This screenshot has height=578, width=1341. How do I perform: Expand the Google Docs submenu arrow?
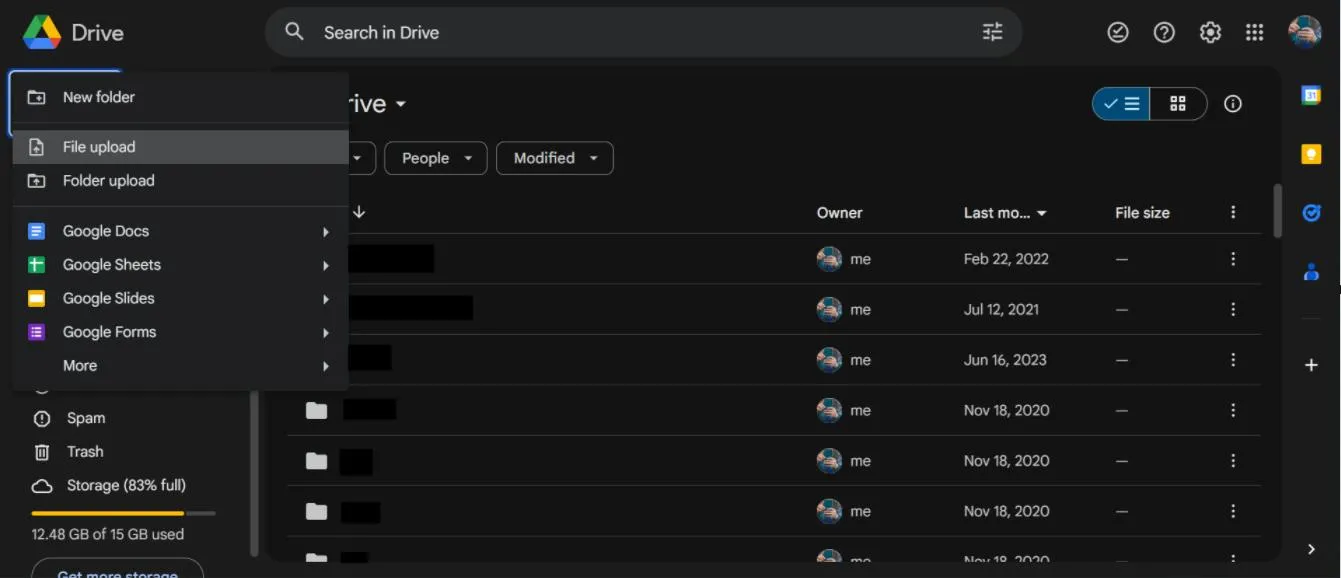click(326, 232)
